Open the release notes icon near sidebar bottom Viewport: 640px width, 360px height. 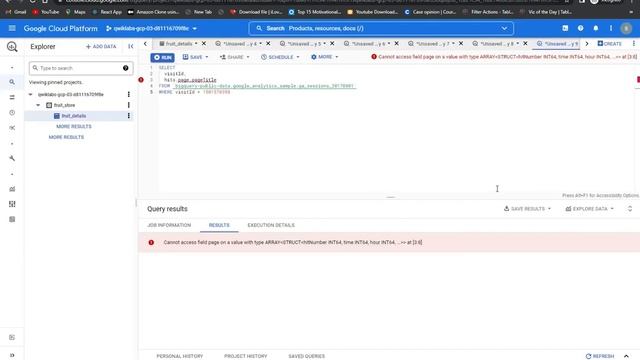12,338
